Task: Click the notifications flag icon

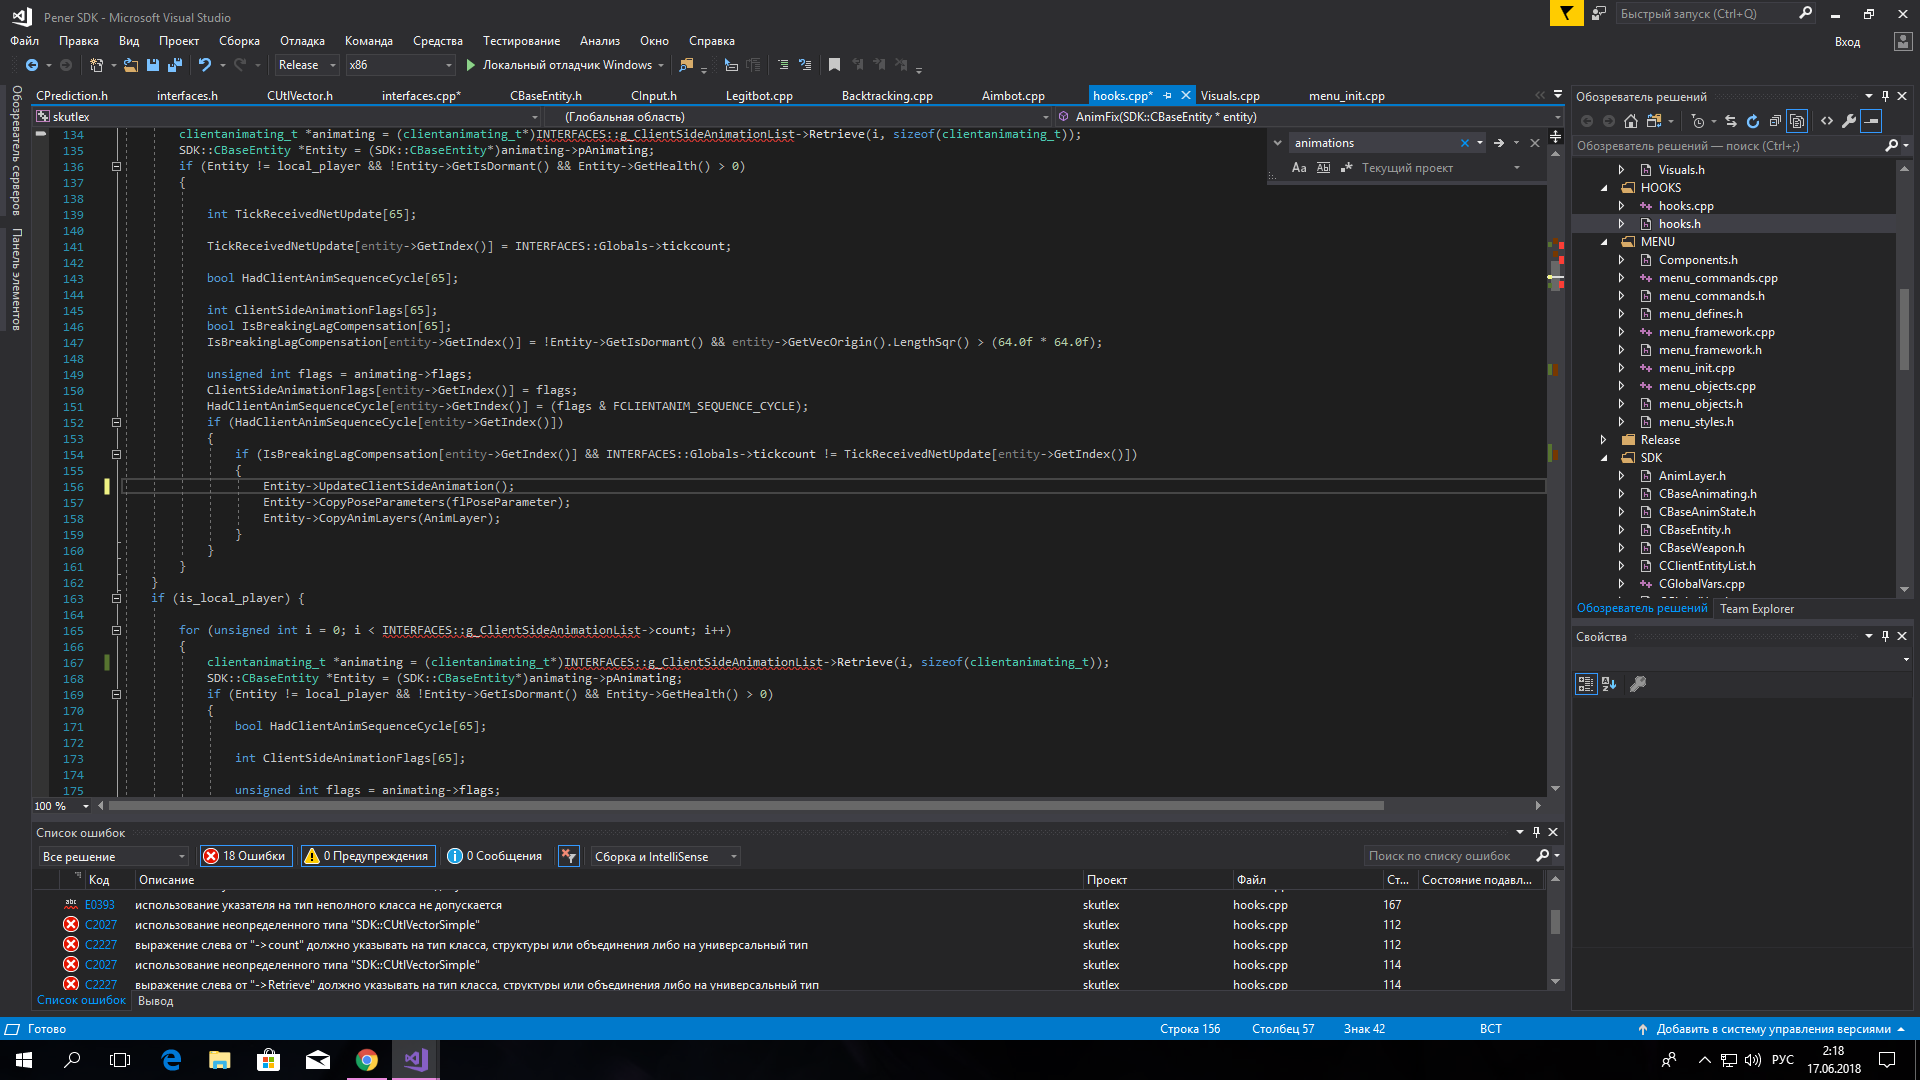Action: coord(1566,13)
